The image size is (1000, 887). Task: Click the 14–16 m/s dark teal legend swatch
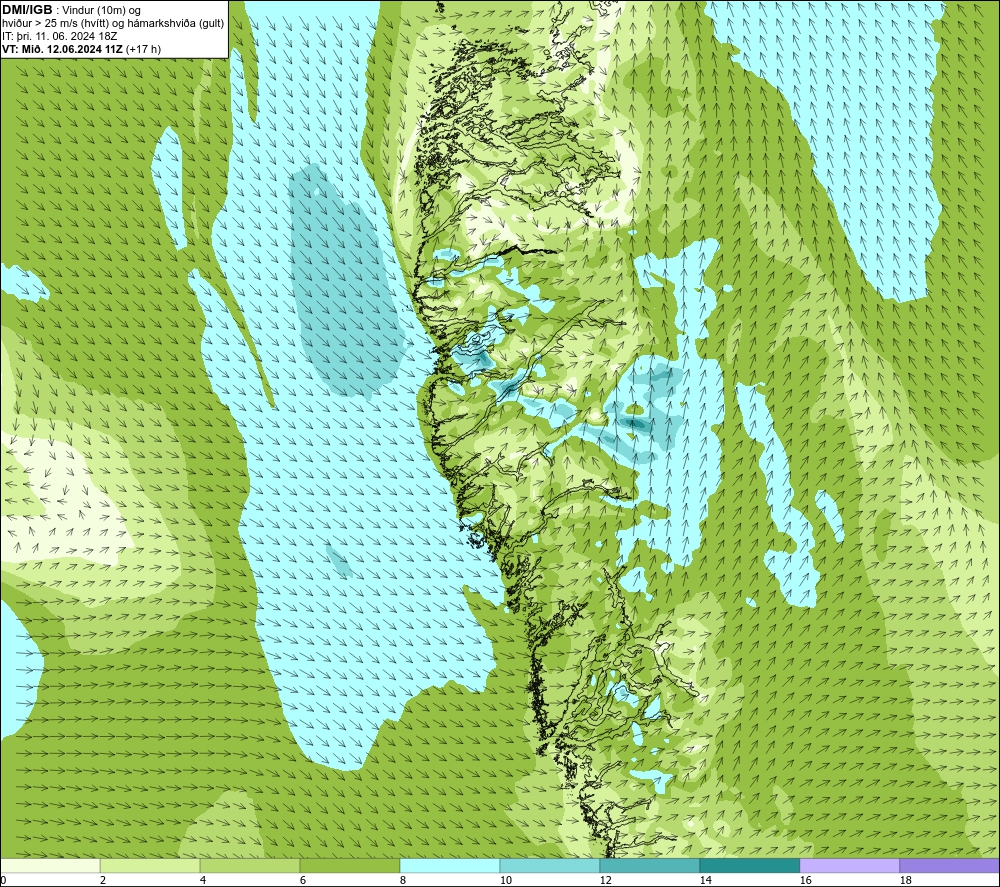pyautogui.click(x=749, y=865)
